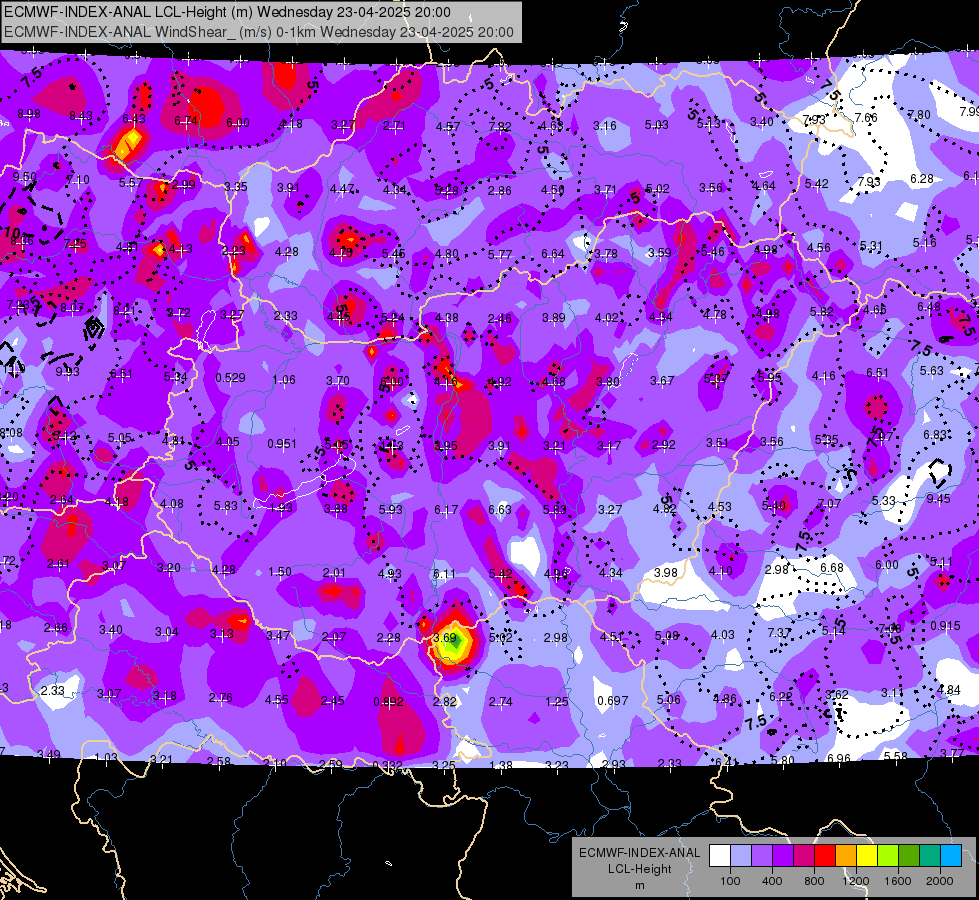Click the wind shear value 0.892
The height and width of the screenshot is (900, 979).
tap(389, 701)
